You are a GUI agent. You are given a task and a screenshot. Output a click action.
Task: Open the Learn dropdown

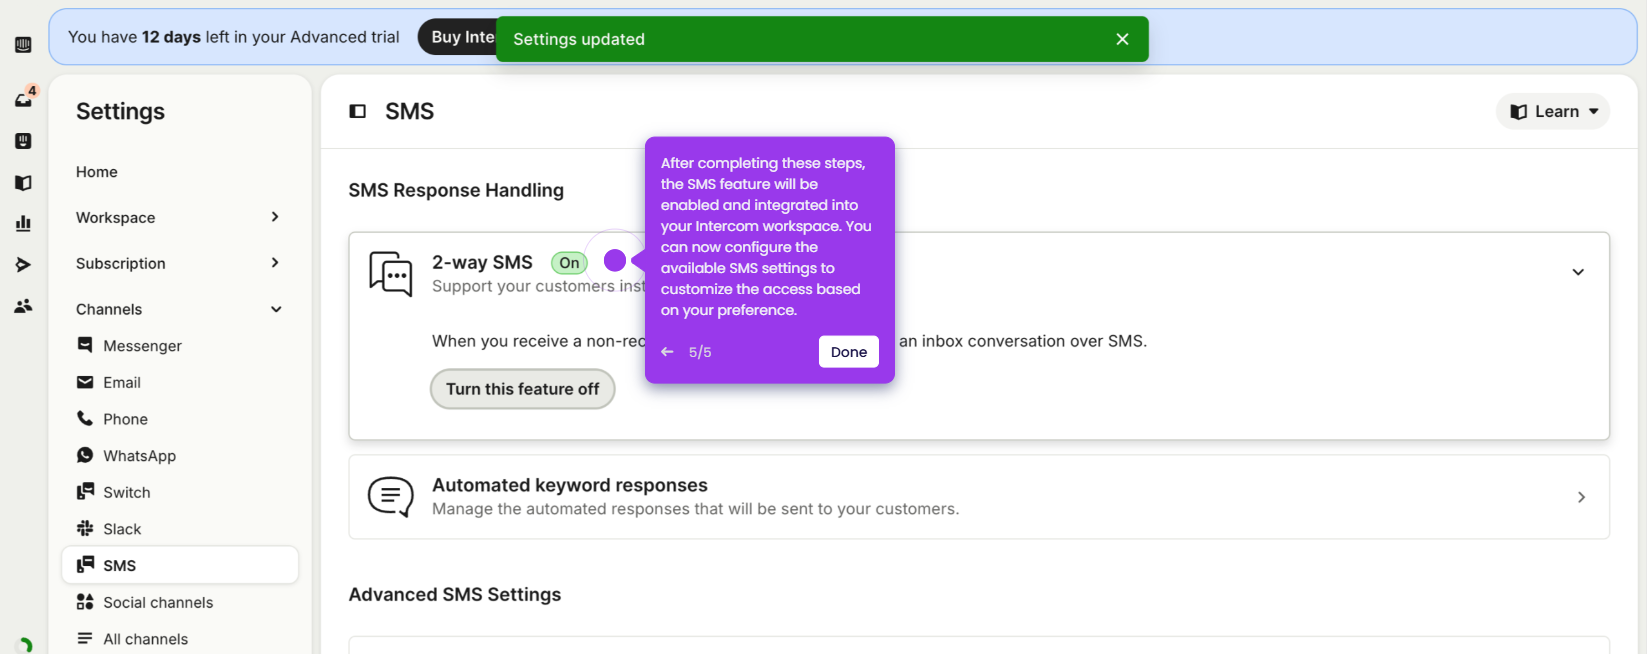click(1553, 111)
